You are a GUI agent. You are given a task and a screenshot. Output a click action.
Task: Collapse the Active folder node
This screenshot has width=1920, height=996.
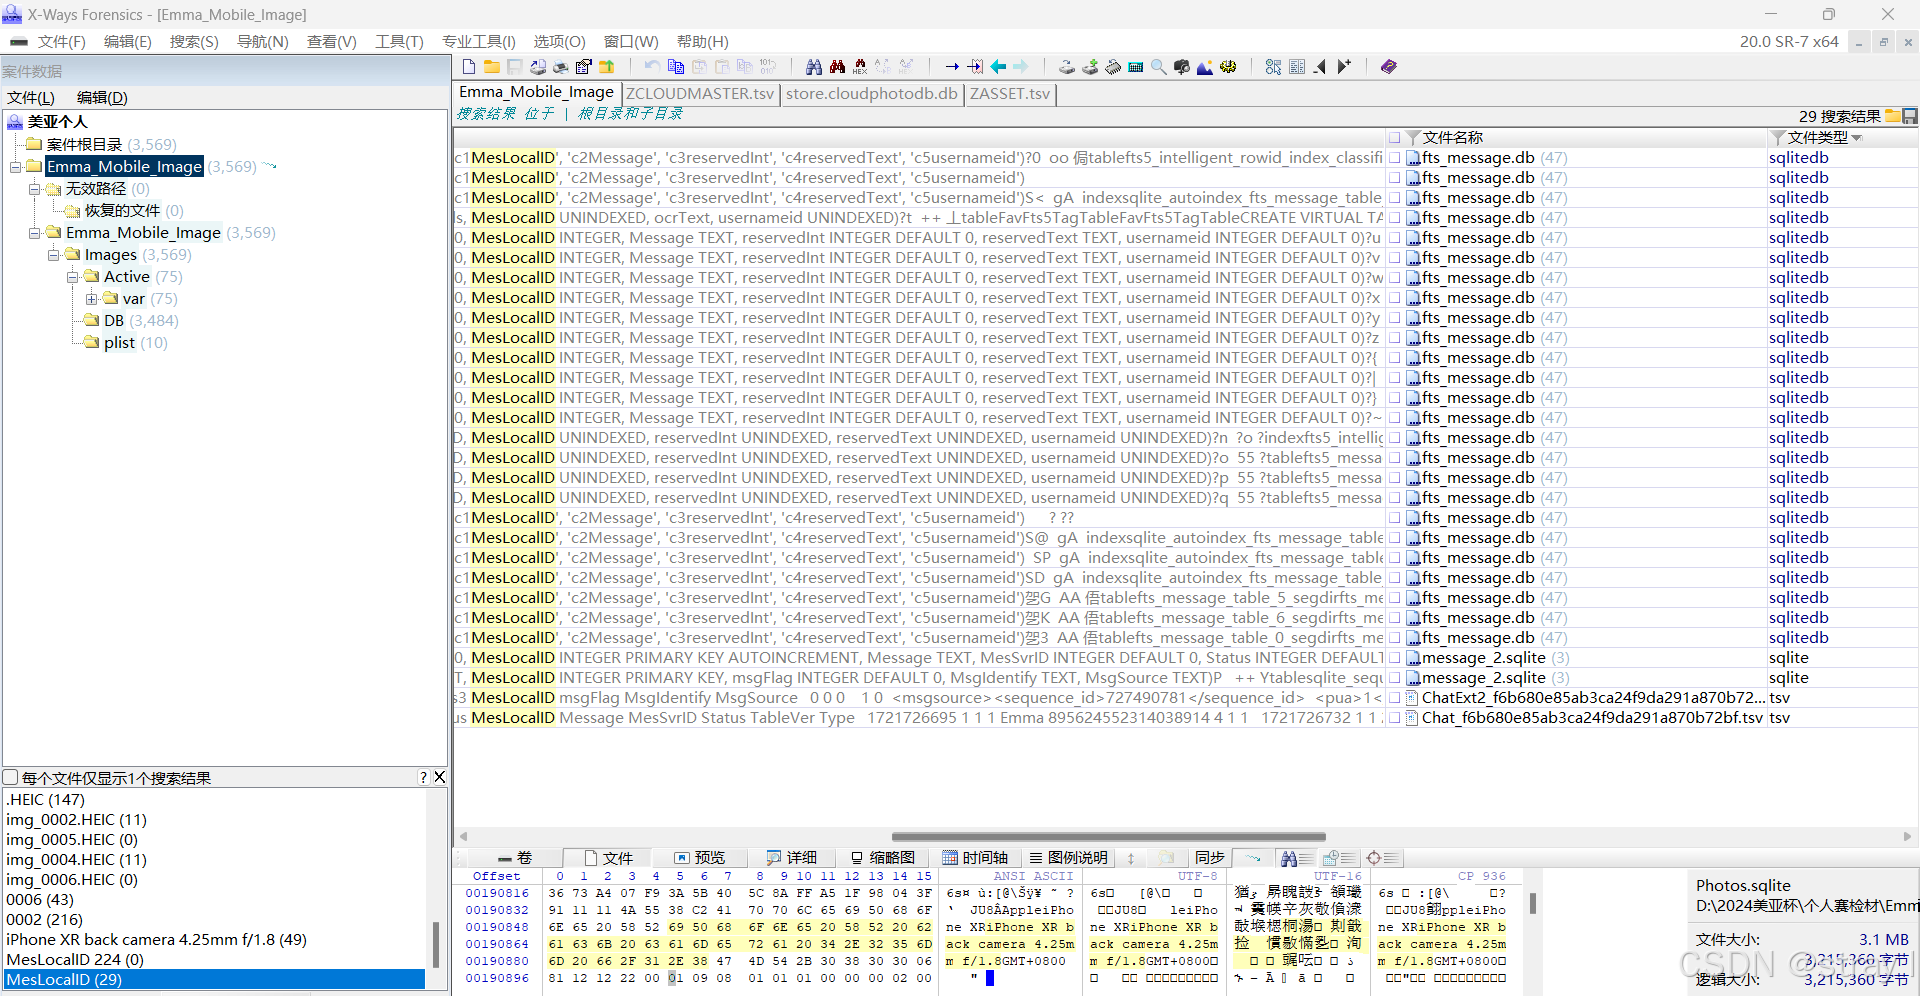click(x=73, y=277)
